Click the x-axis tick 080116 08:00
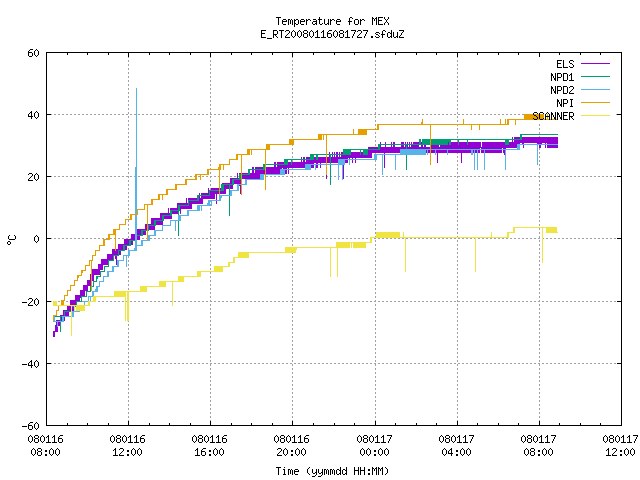 click(x=46, y=446)
